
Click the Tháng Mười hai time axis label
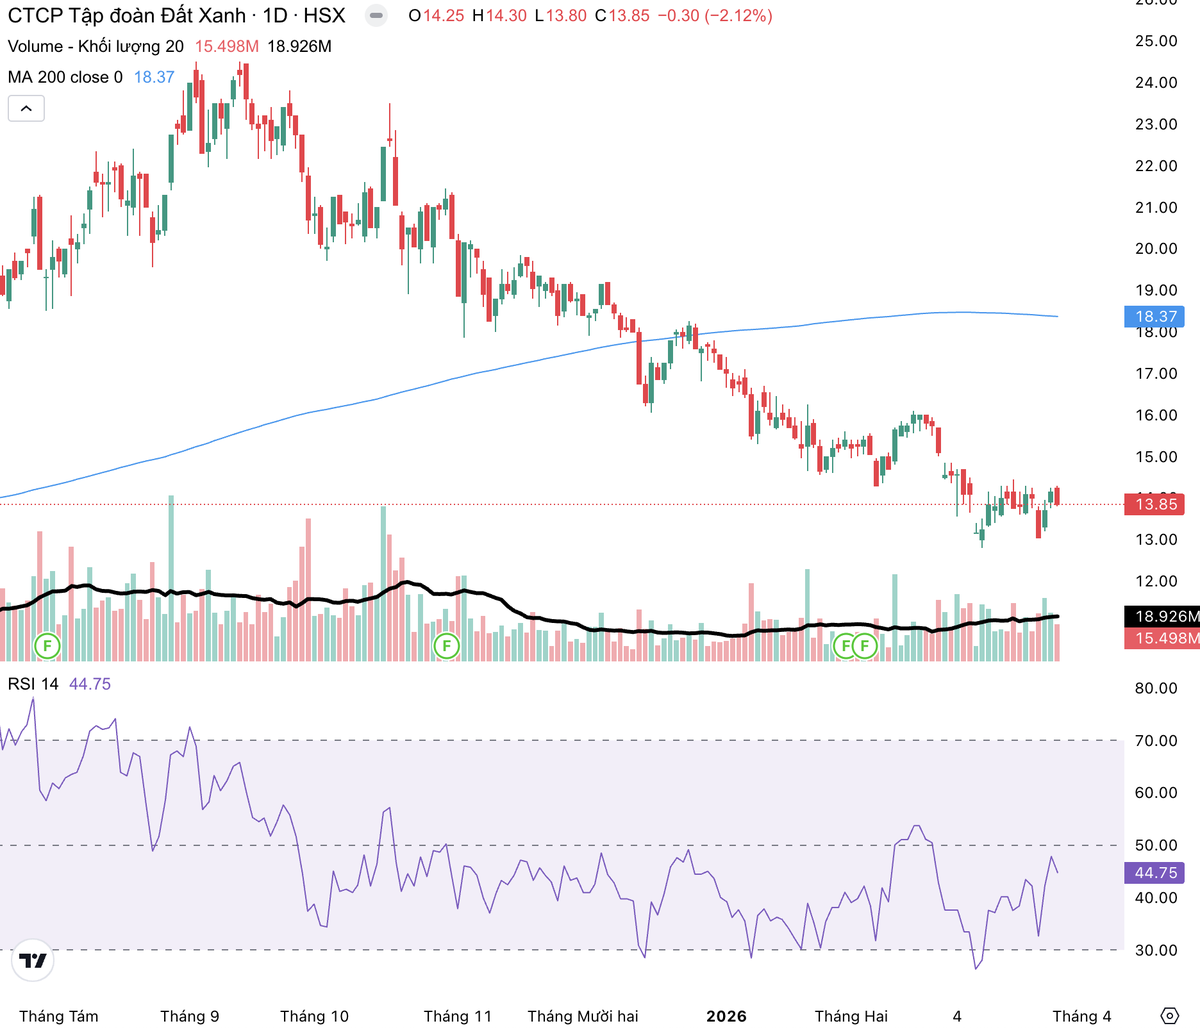pos(583,1016)
